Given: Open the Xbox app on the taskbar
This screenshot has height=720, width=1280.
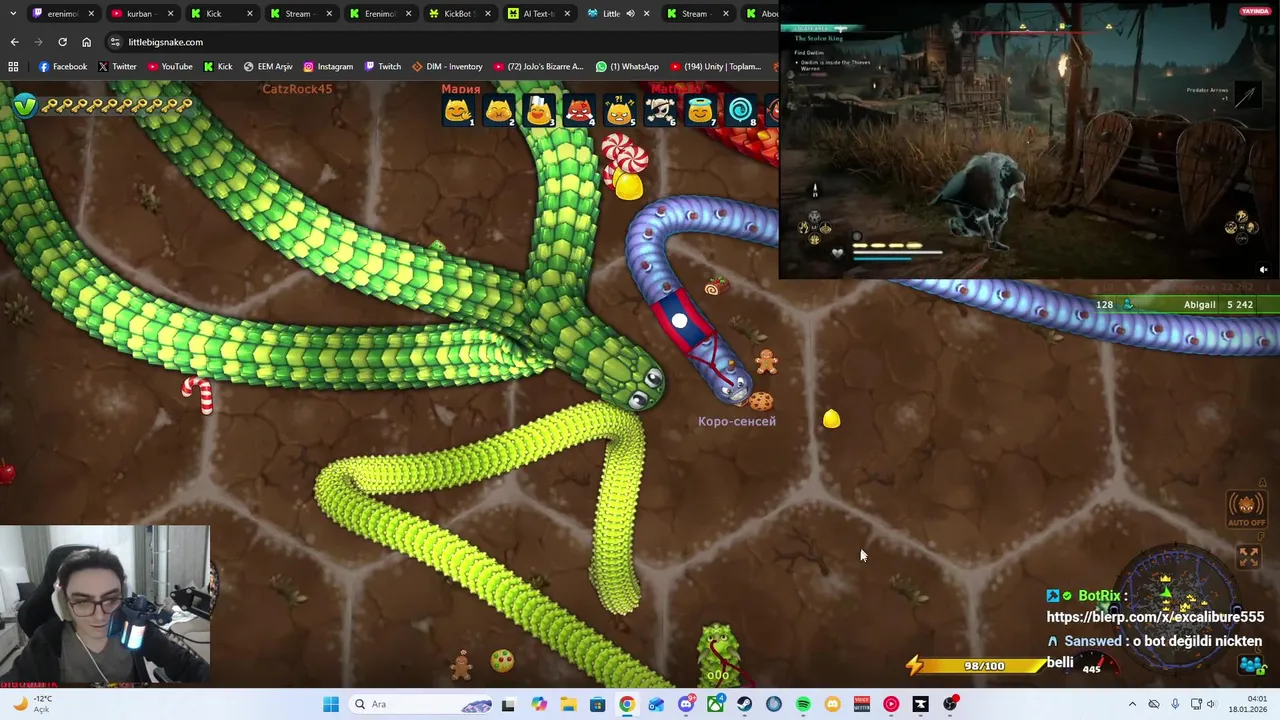Looking at the screenshot, I should tap(715, 704).
